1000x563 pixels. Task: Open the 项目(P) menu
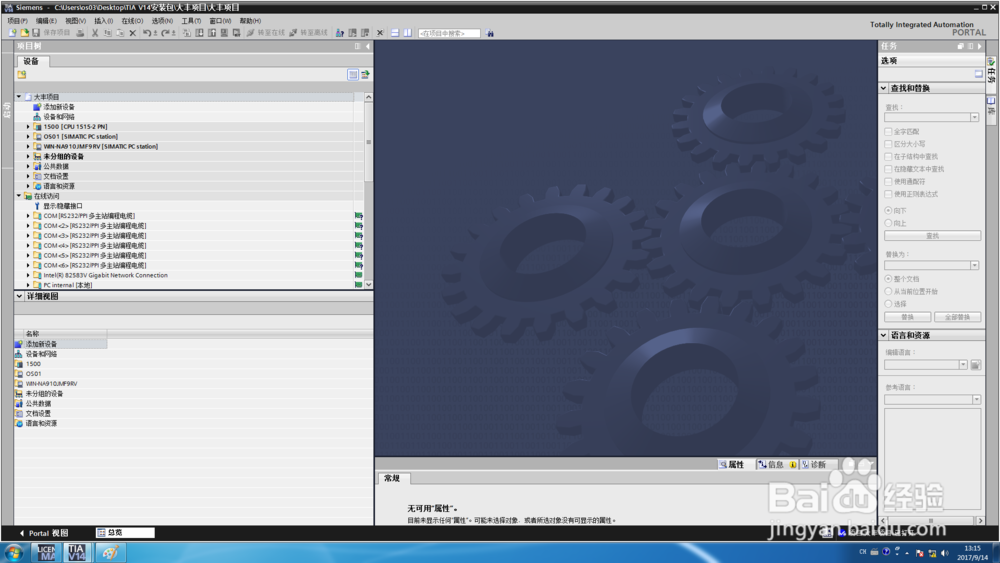tap(17, 21)
